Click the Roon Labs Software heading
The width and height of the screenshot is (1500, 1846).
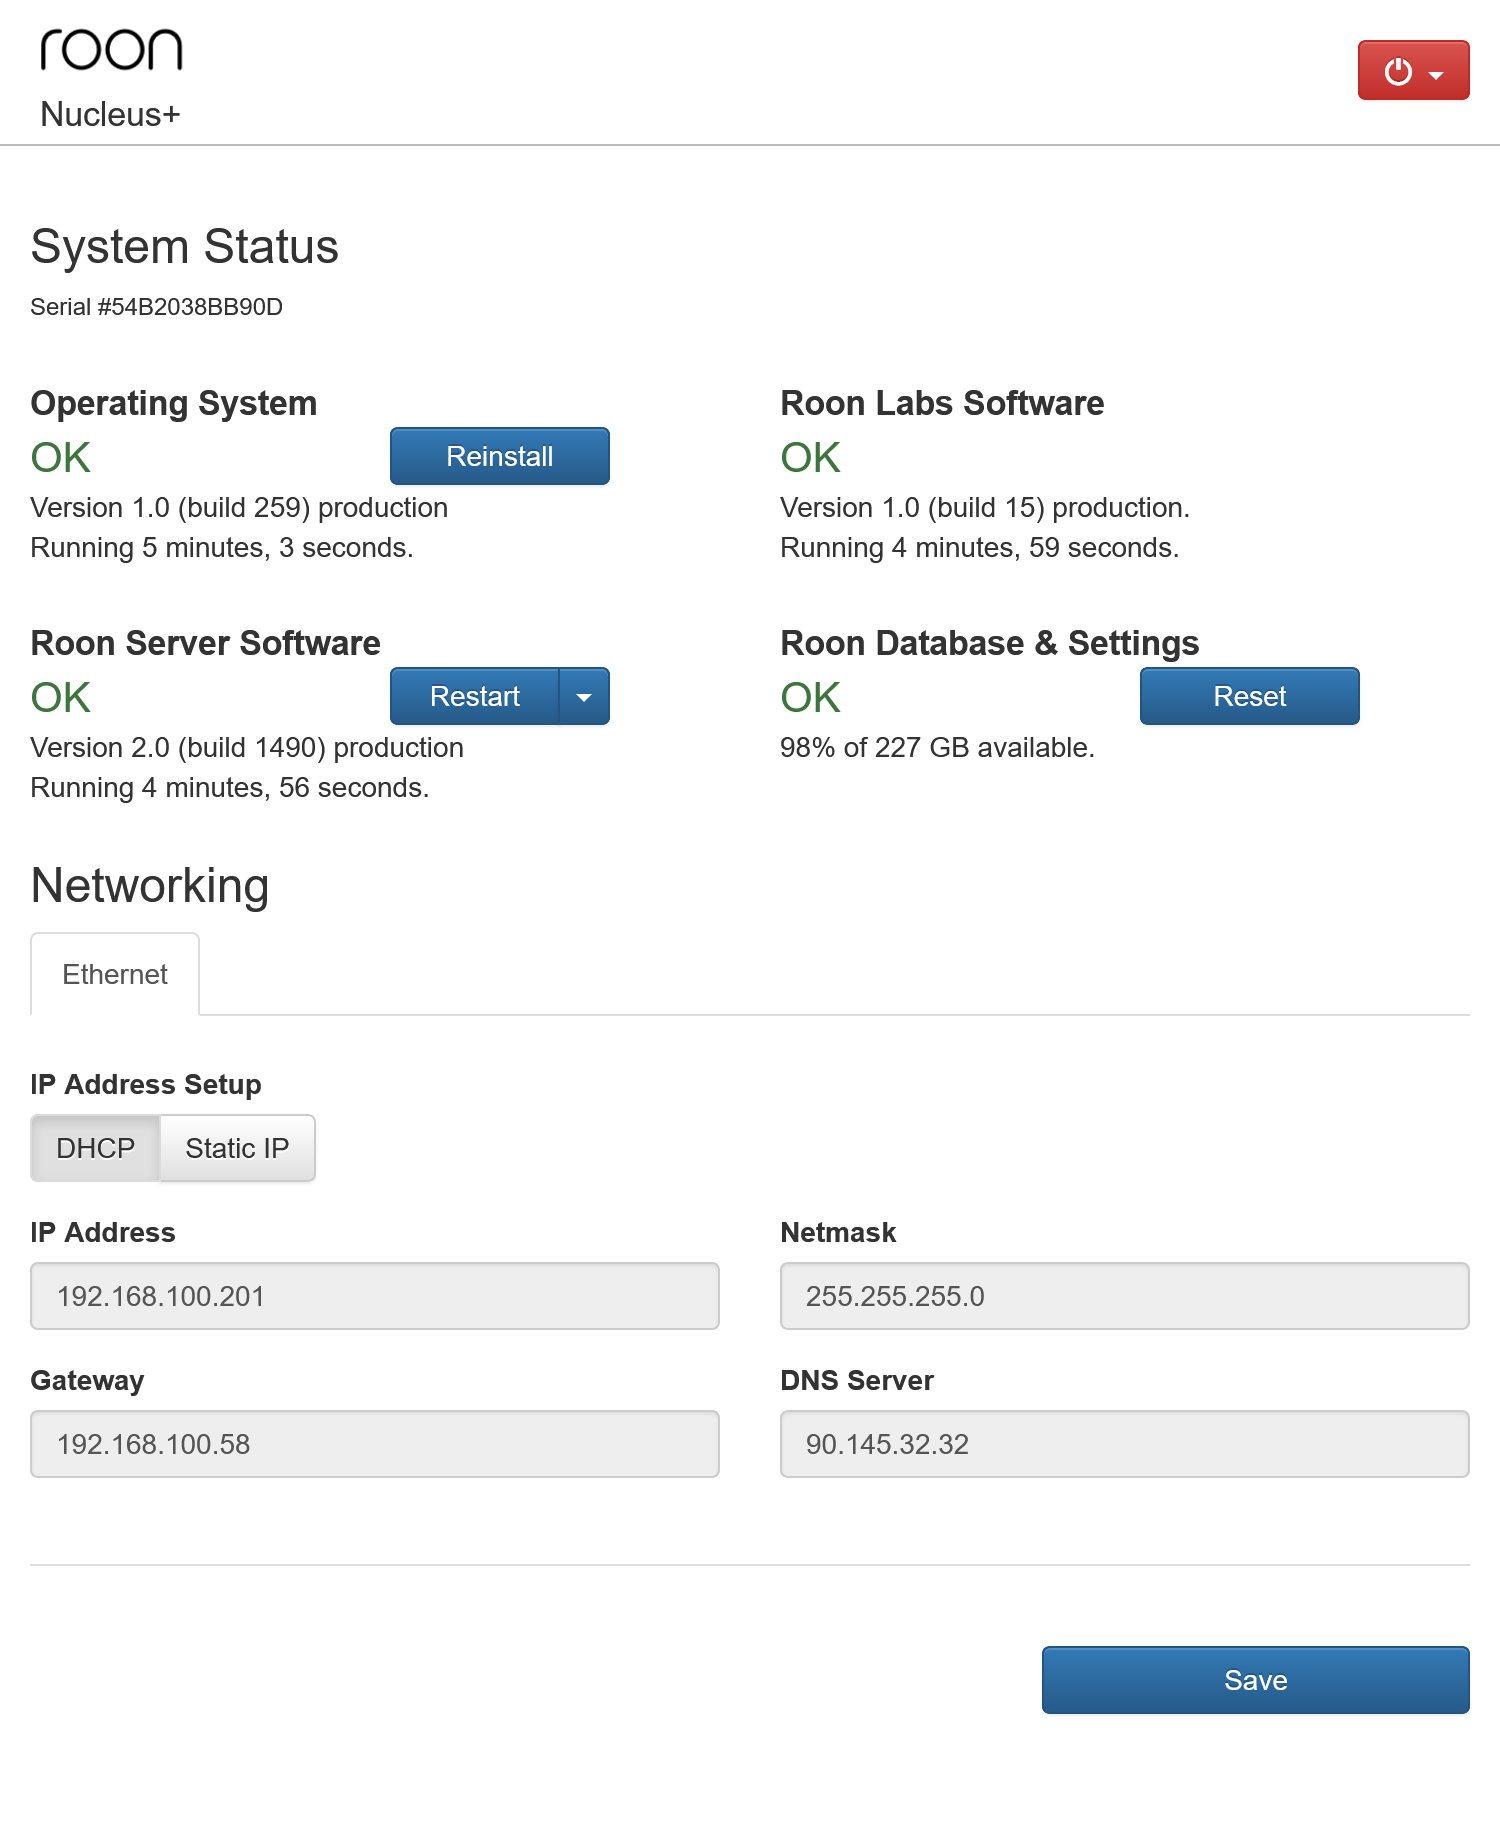pyautogui.click(x=942, y=403)
